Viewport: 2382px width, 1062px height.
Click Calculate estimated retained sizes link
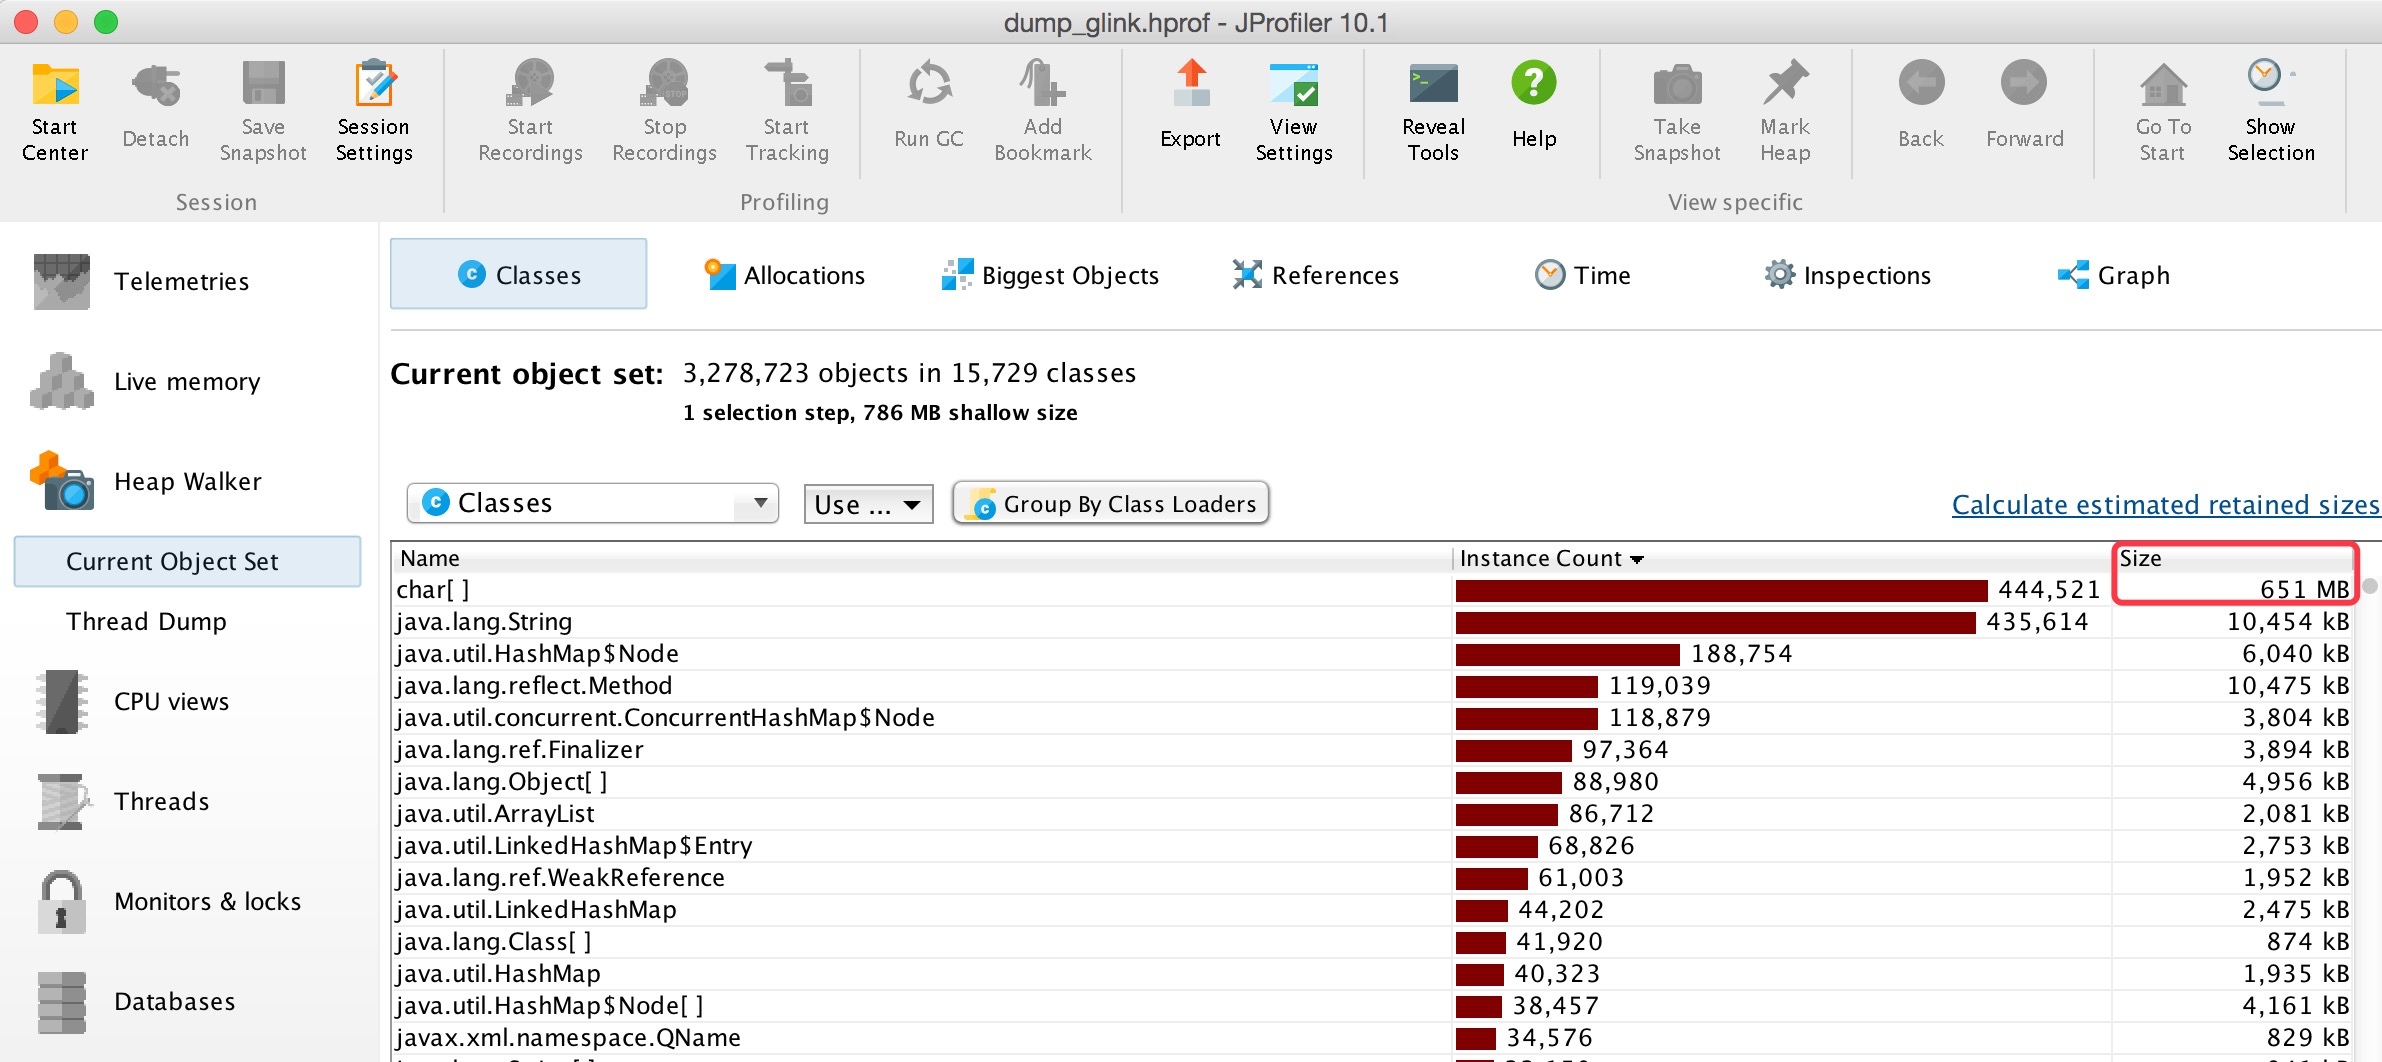click(x=2165, y=505)
